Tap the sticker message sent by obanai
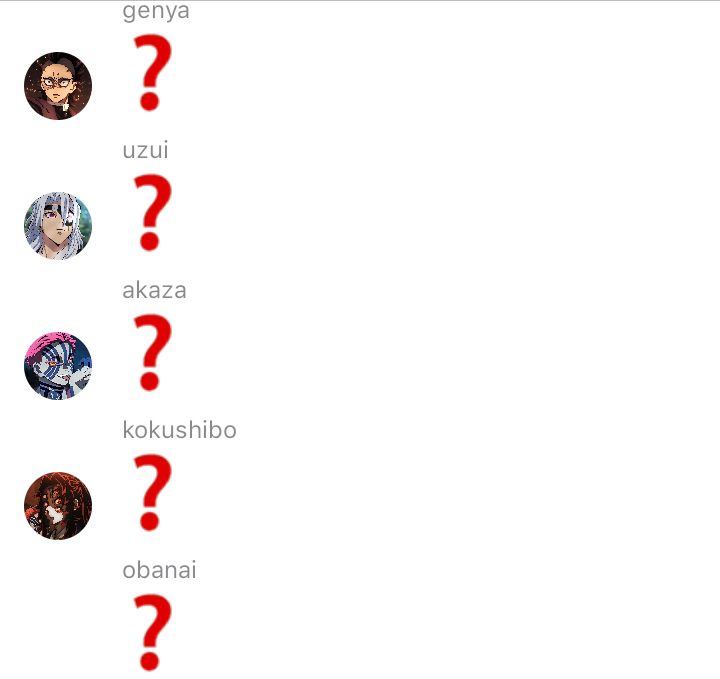This screenshot has width=720, height=679. (152, 633)
